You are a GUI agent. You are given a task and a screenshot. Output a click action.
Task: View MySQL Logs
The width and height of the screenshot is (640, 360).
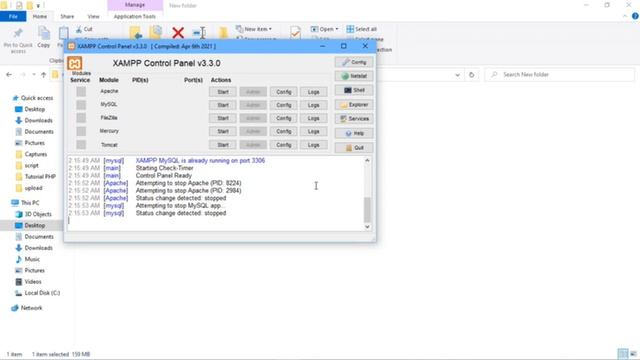click(x=313, y=105)
